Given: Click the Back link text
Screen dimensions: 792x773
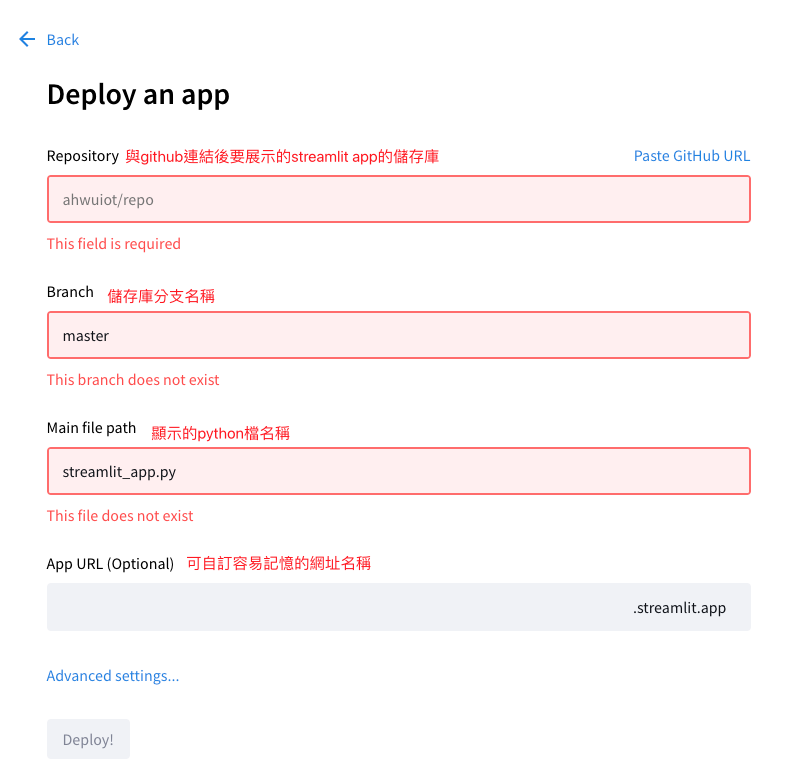Looking at the screenshot, I should tap(63, 40).
